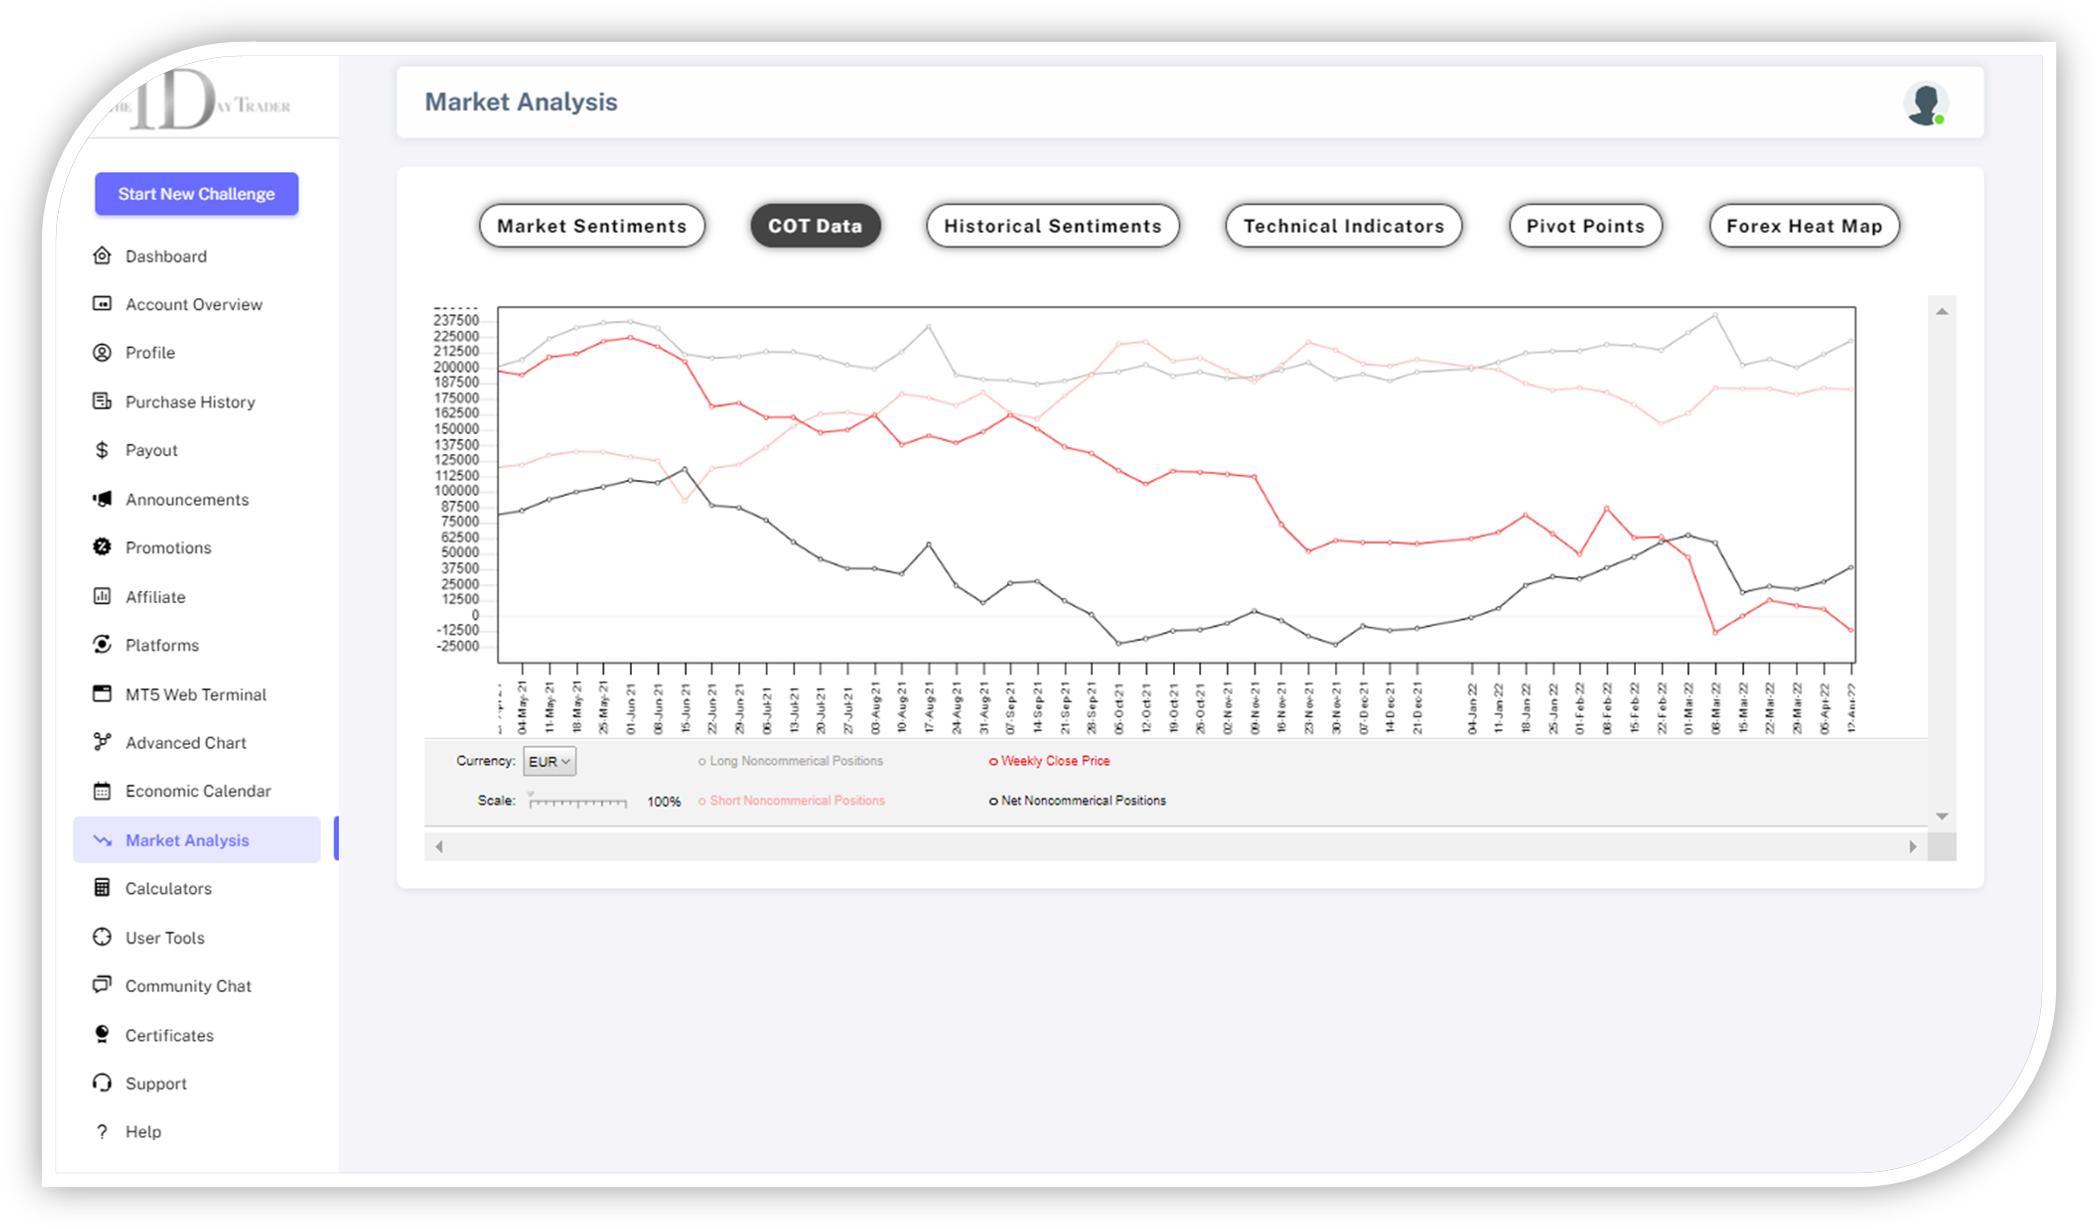Click right arrow on horizontal chart scrollbar
This screenshot has width=2098, height=1229.
pyautogui.click(x=1913, y=847)
